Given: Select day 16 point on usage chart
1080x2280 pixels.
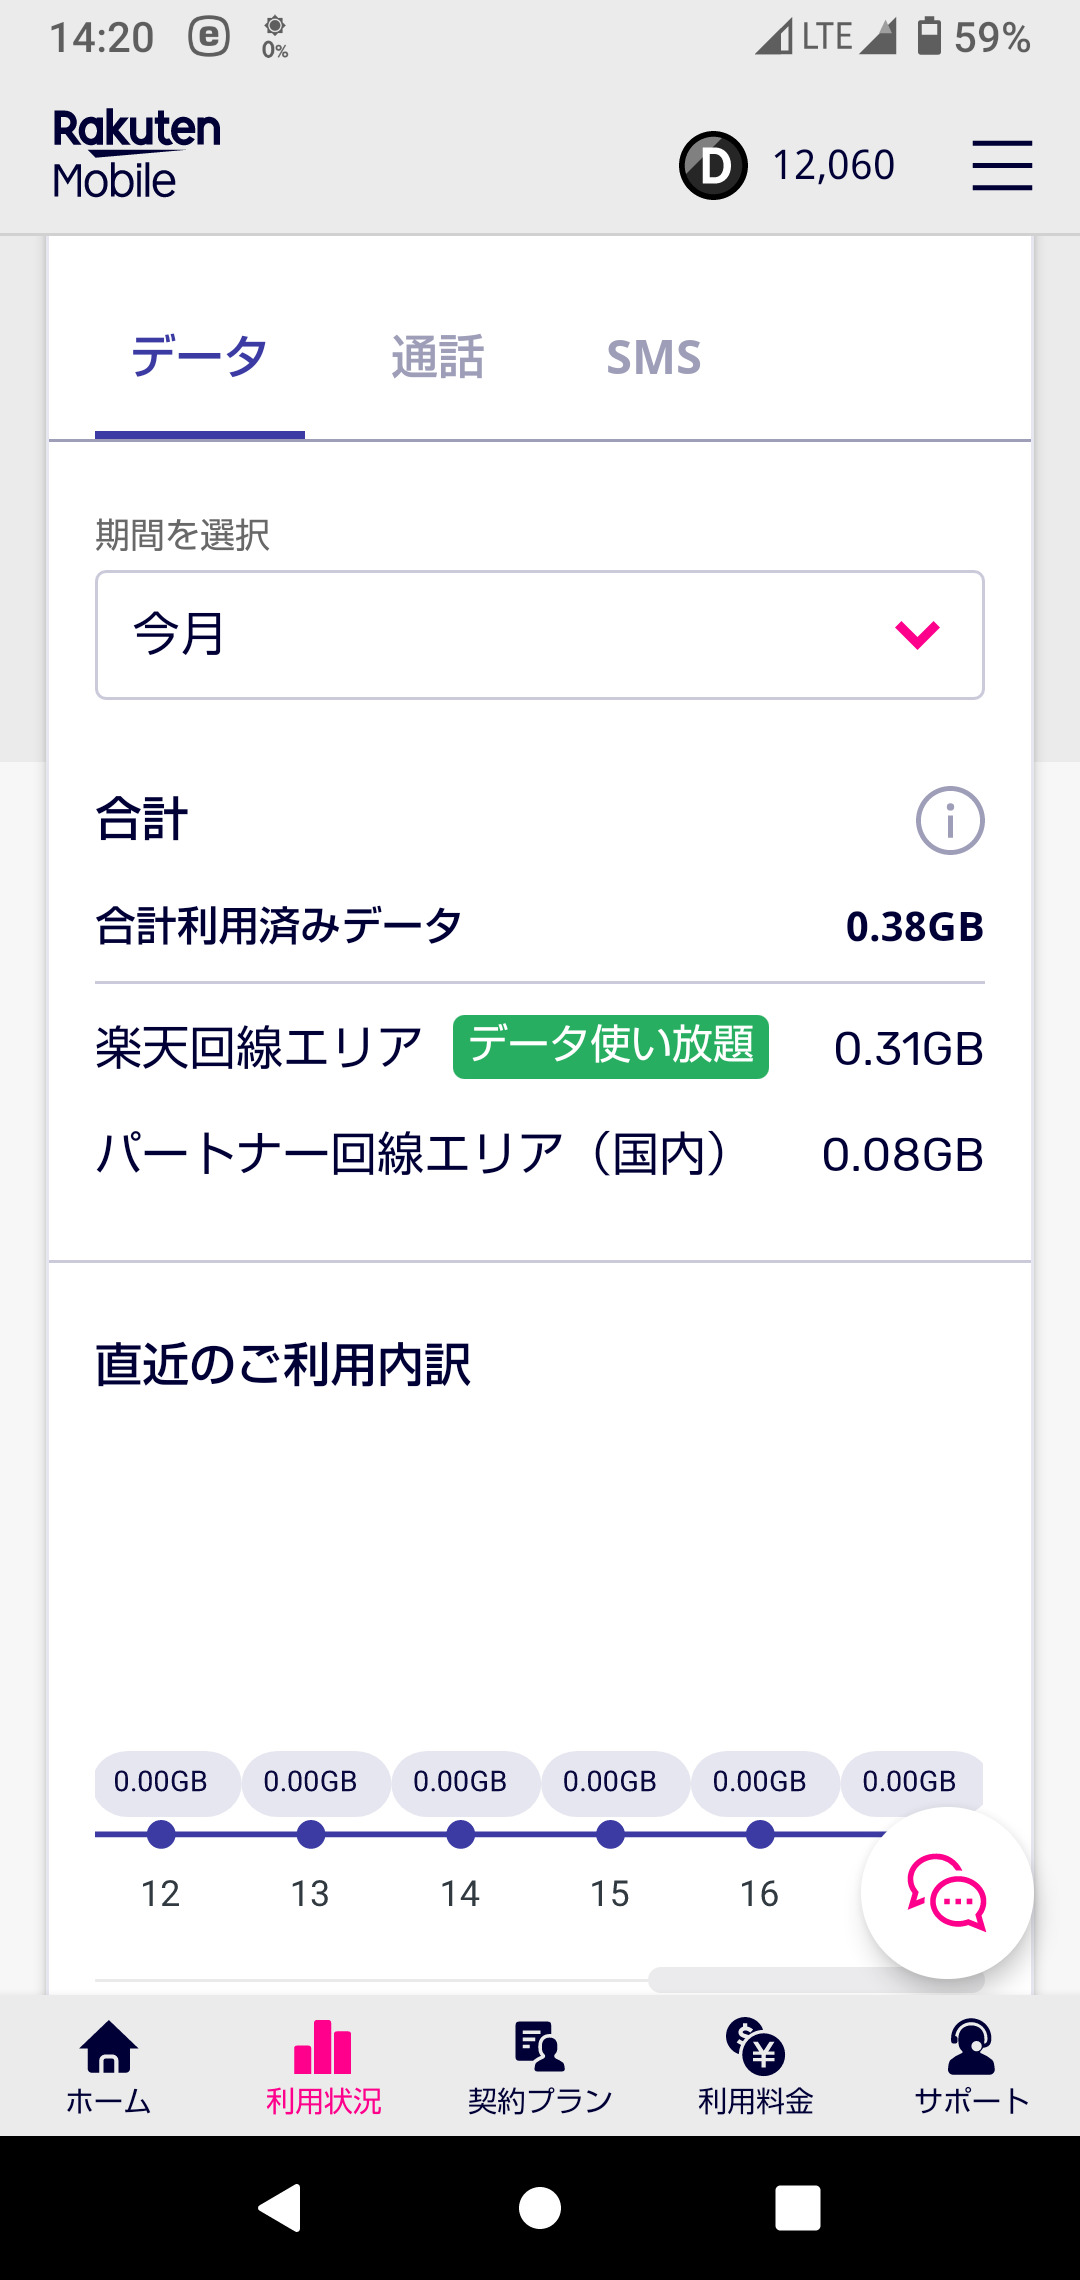Looking at the screenshot, I should pyautogui.click(x=760, y=1834).
